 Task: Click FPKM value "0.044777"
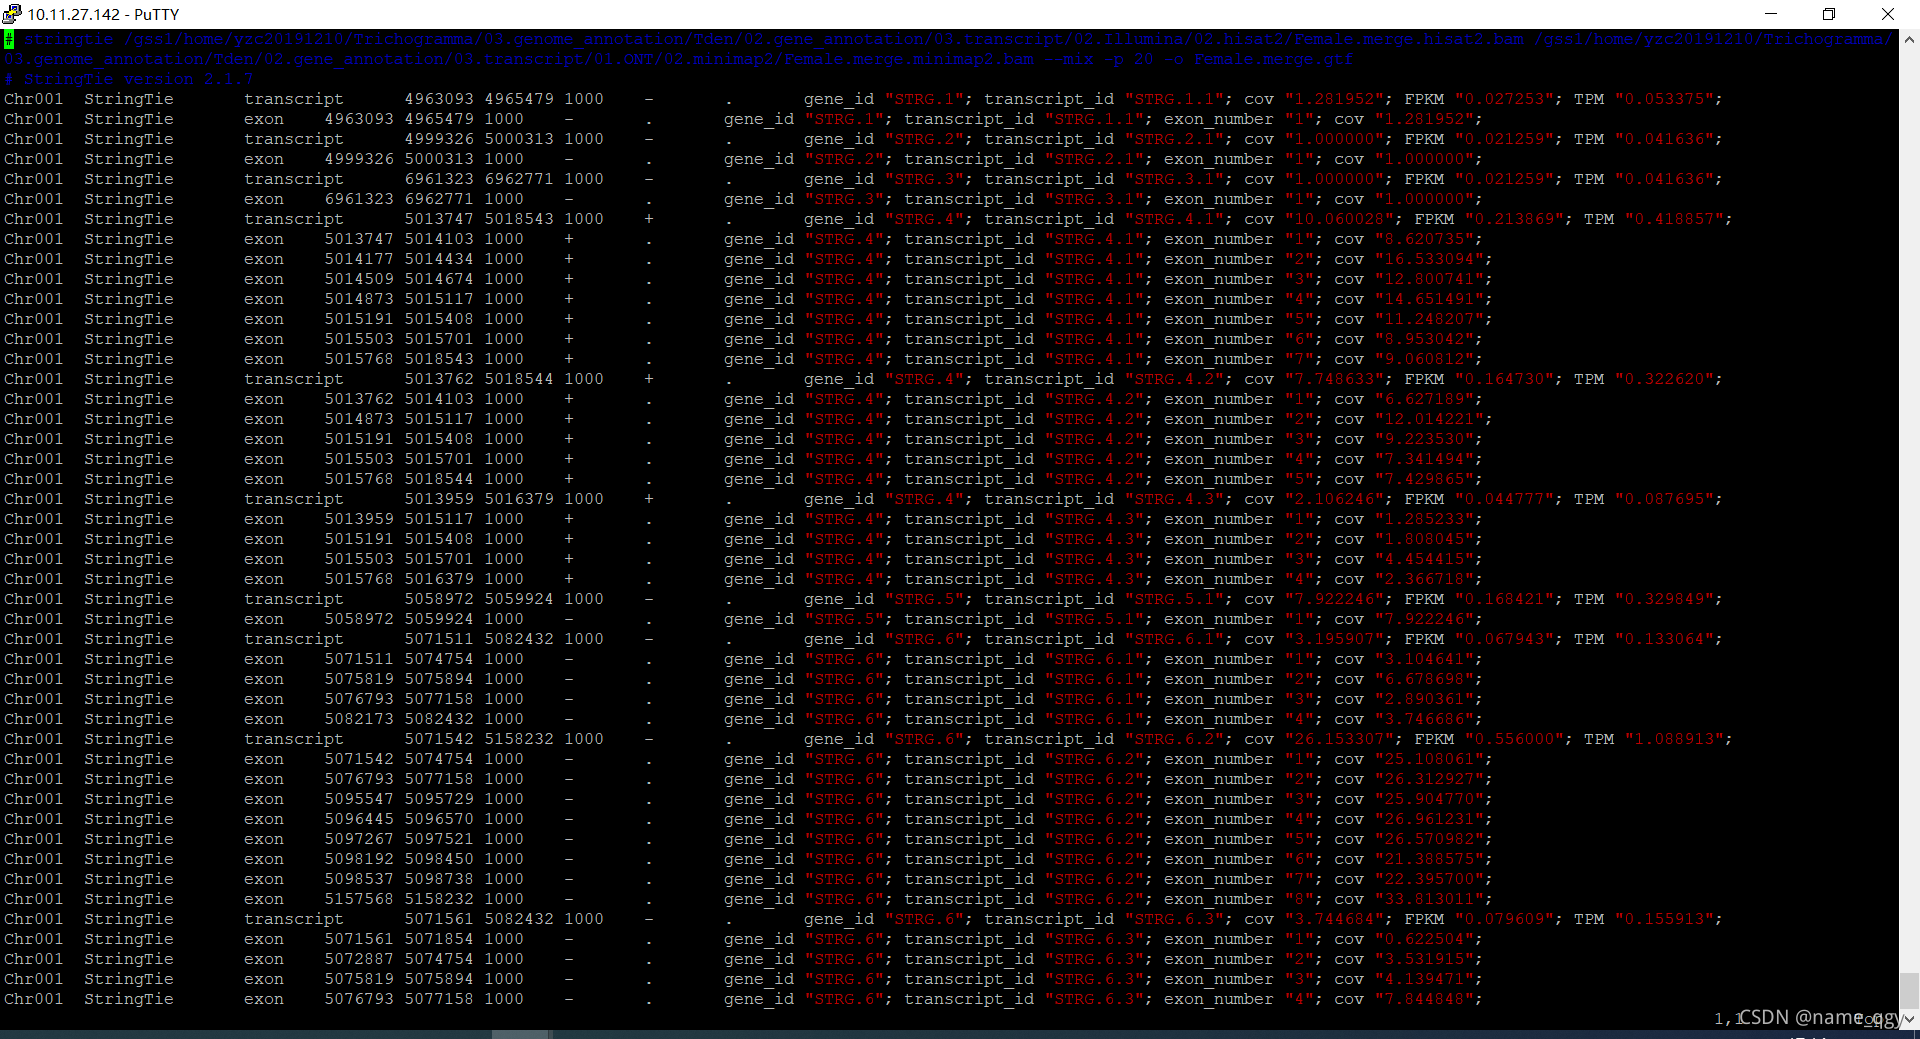coord(1504,499)
